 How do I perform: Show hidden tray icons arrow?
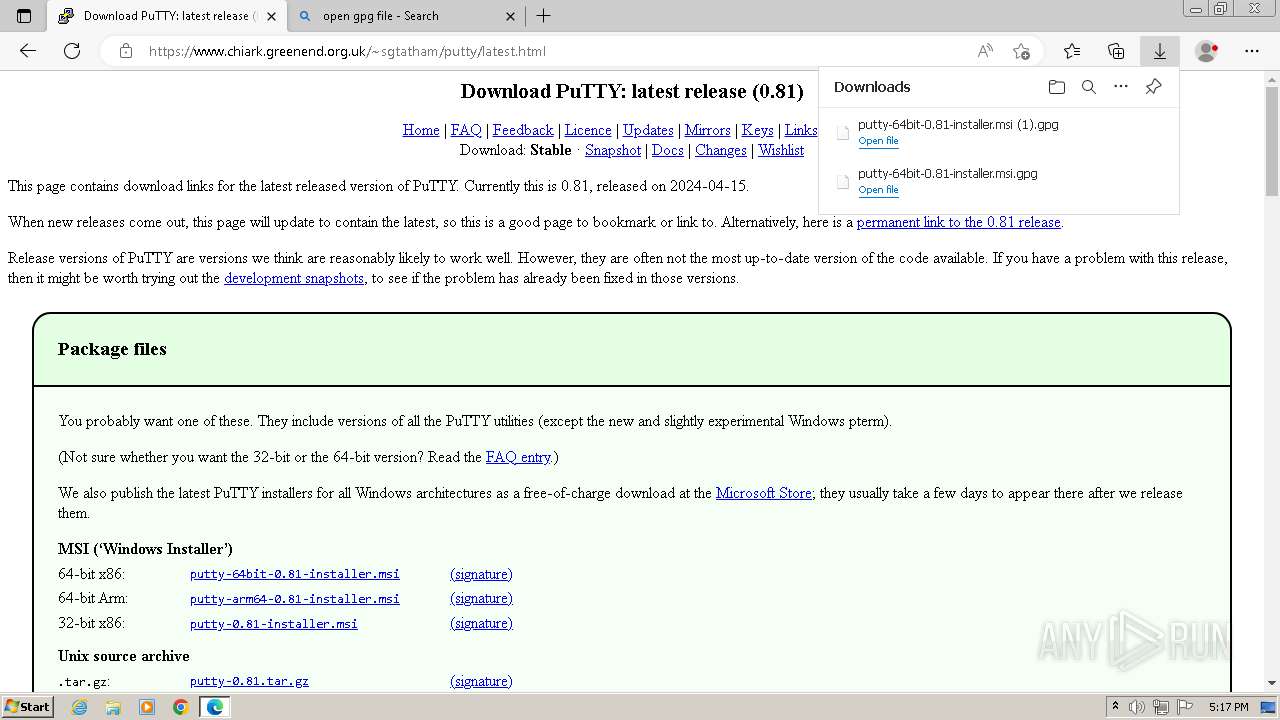click(x=1115, y=707)
